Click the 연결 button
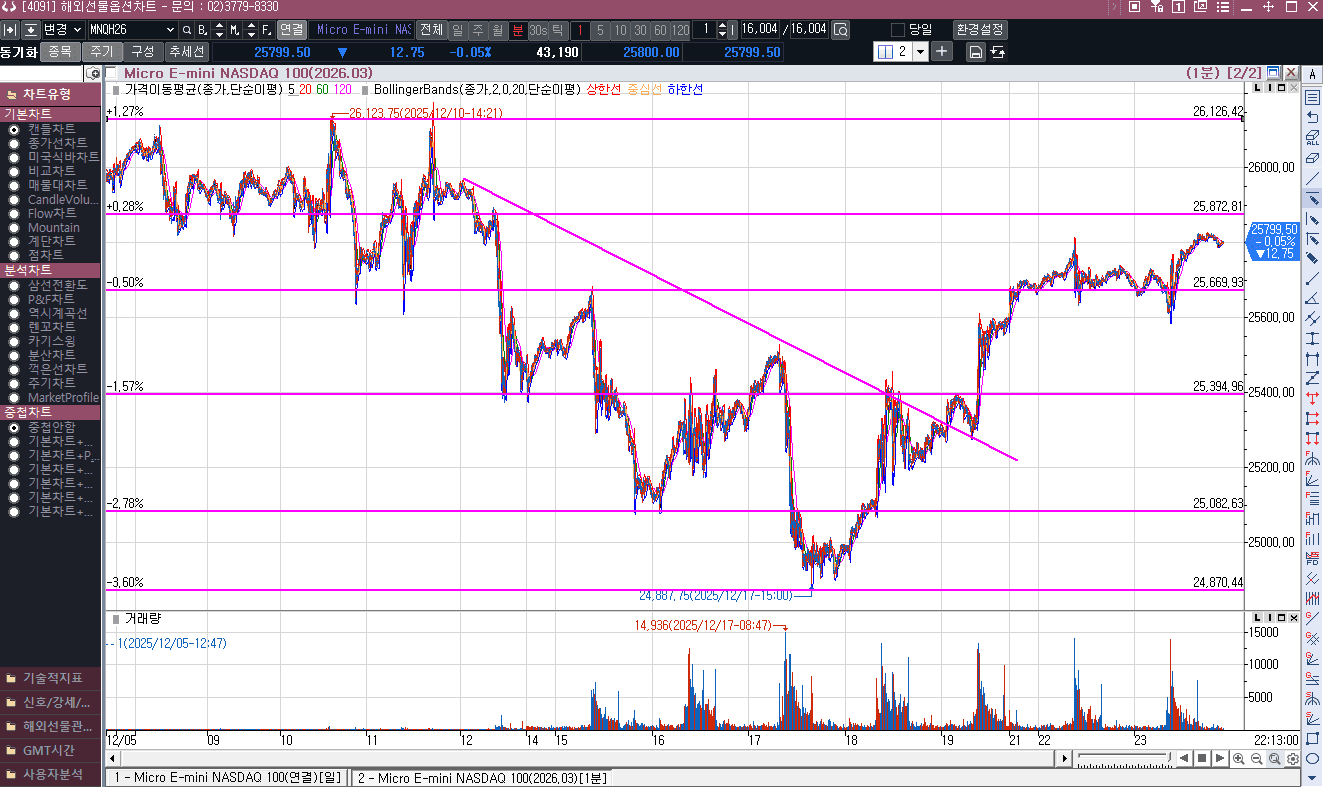This screenshot has width=1323, height=787. (x=291, y=30)
